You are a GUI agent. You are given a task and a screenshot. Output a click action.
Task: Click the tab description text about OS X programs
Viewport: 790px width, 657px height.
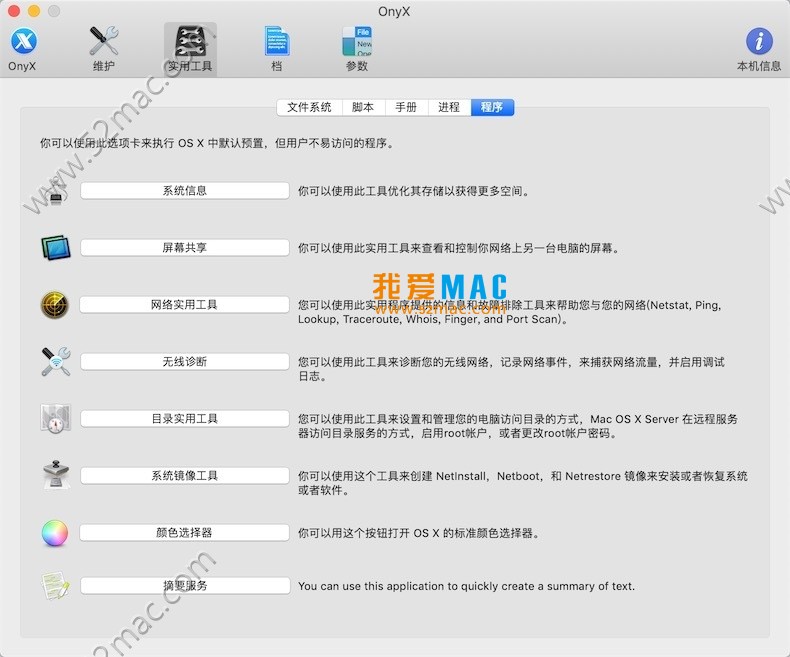point(217,144)
